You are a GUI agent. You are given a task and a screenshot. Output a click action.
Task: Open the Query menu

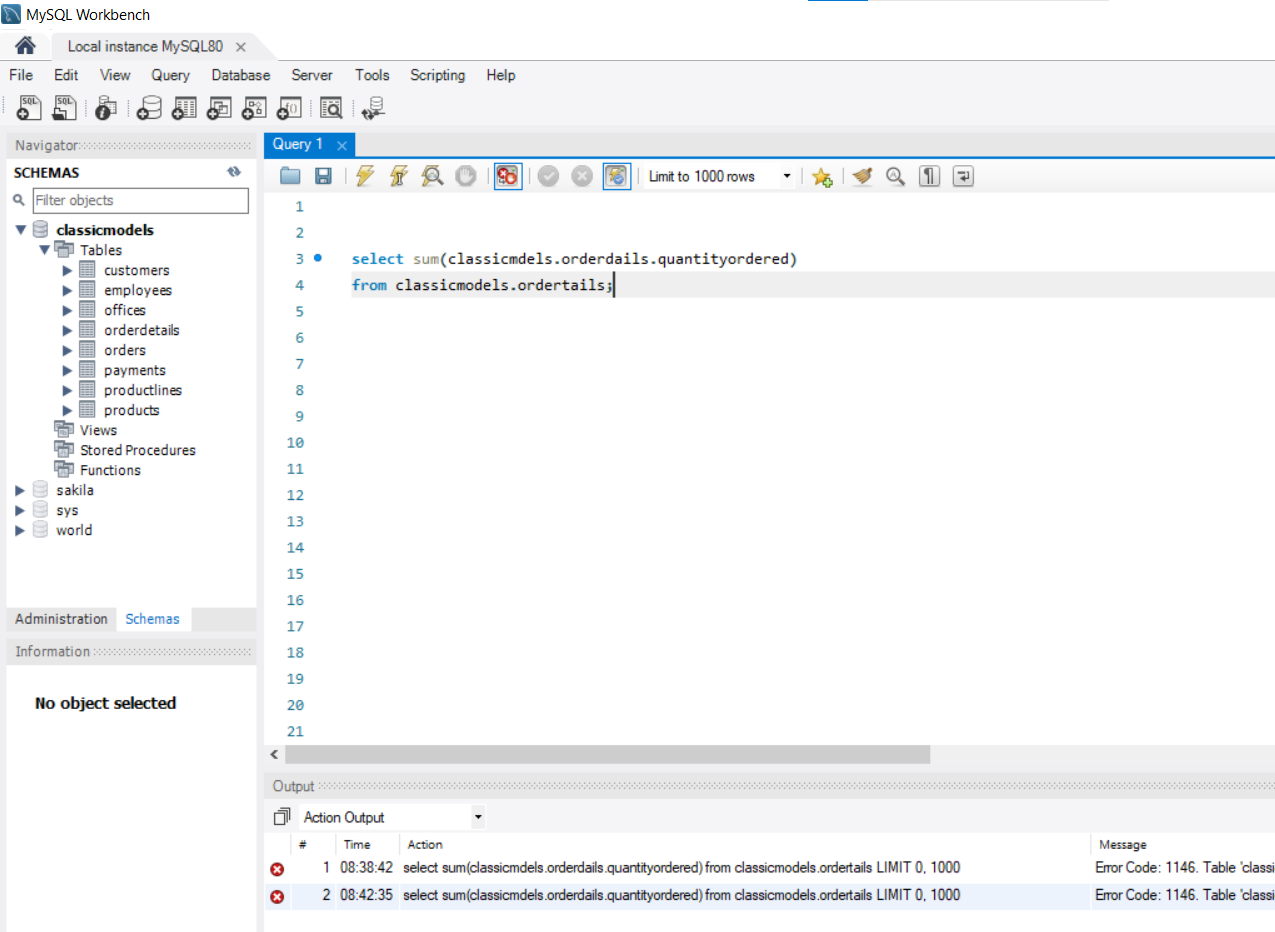coord(171,75)
